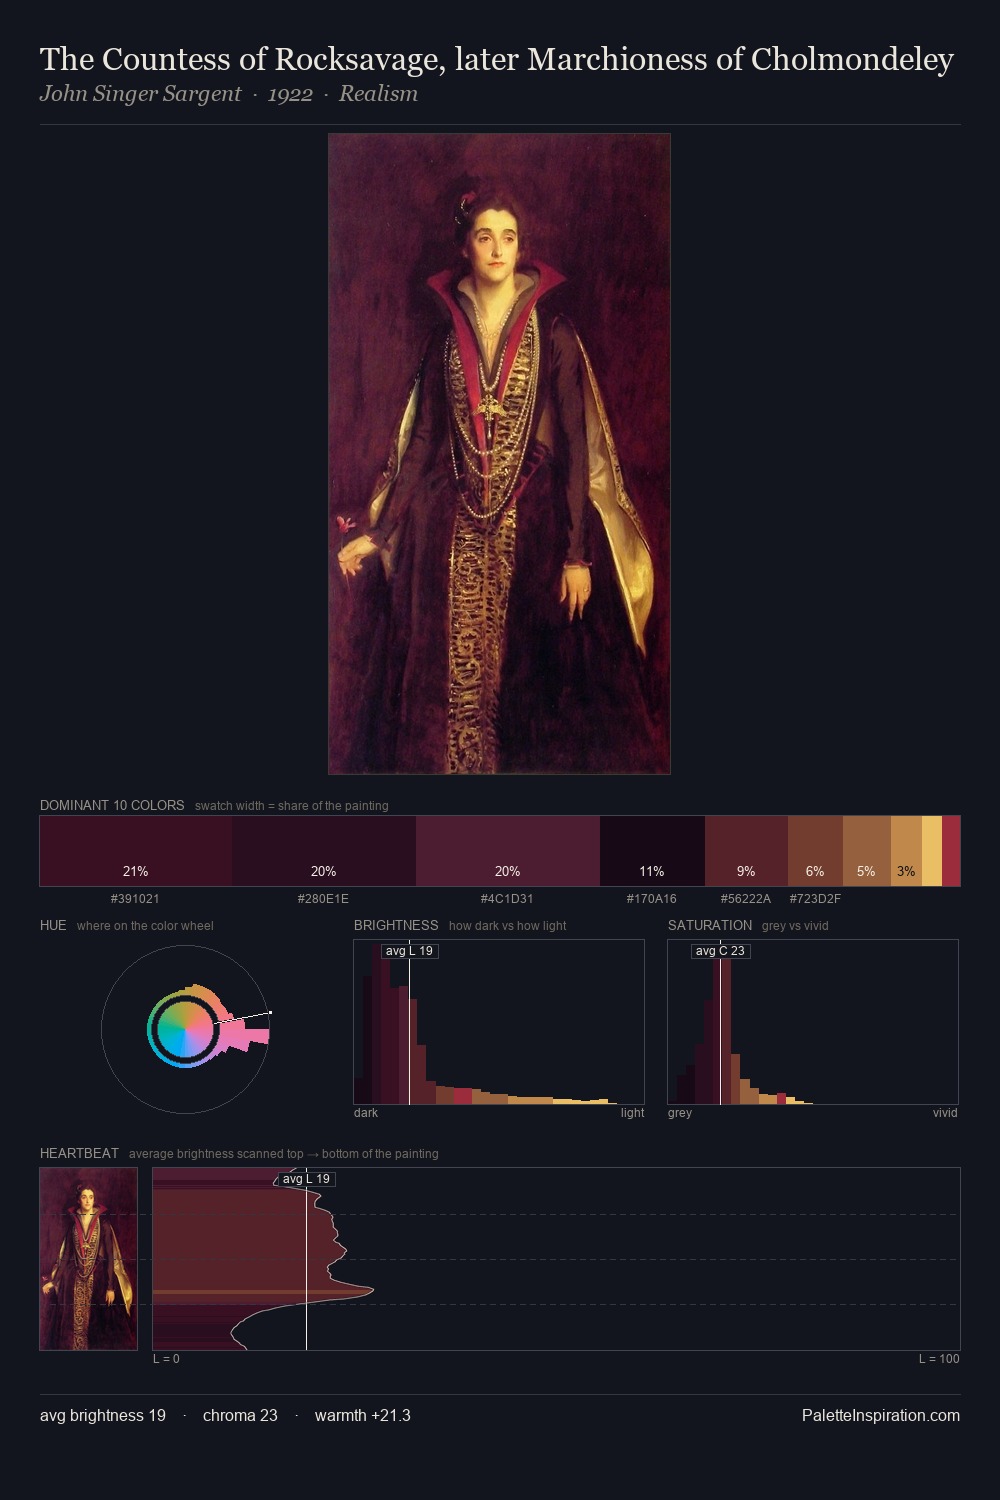This screenshot has height=1500, width=1000.
Task: Open the PaletteInspiration.com link
Action: pos(881,1415)
